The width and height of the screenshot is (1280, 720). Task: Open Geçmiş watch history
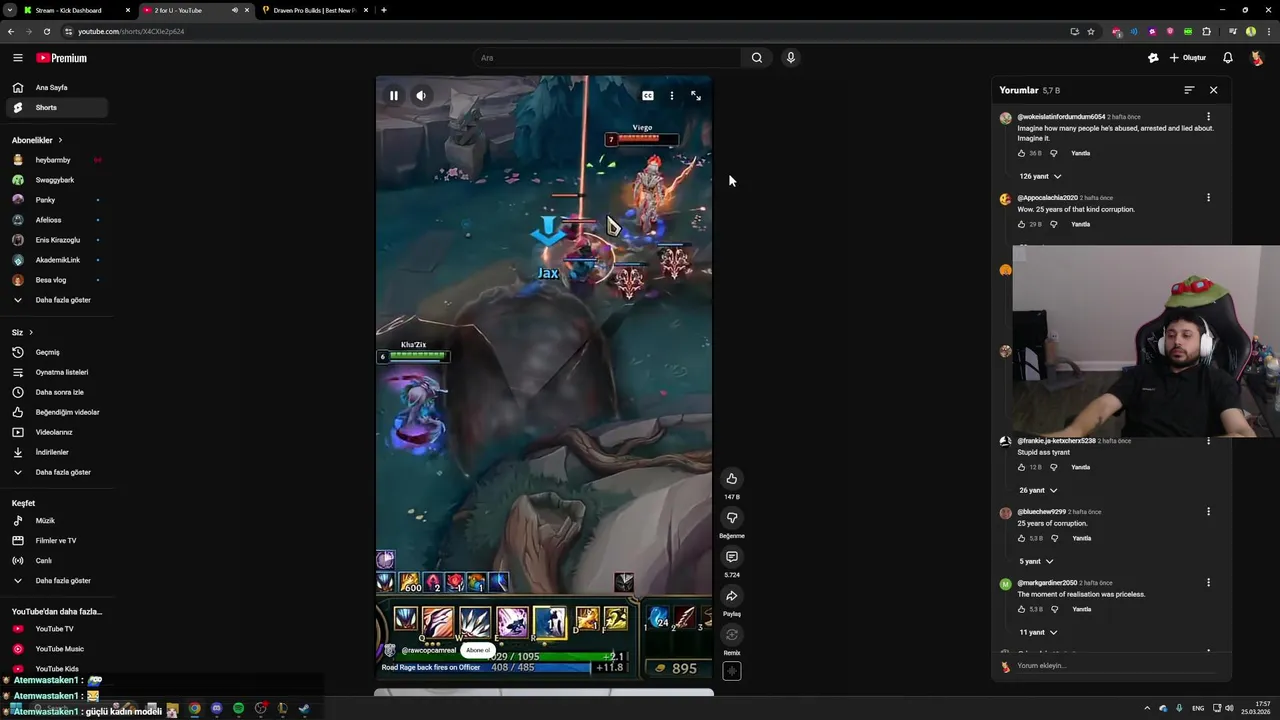point(56,352)
